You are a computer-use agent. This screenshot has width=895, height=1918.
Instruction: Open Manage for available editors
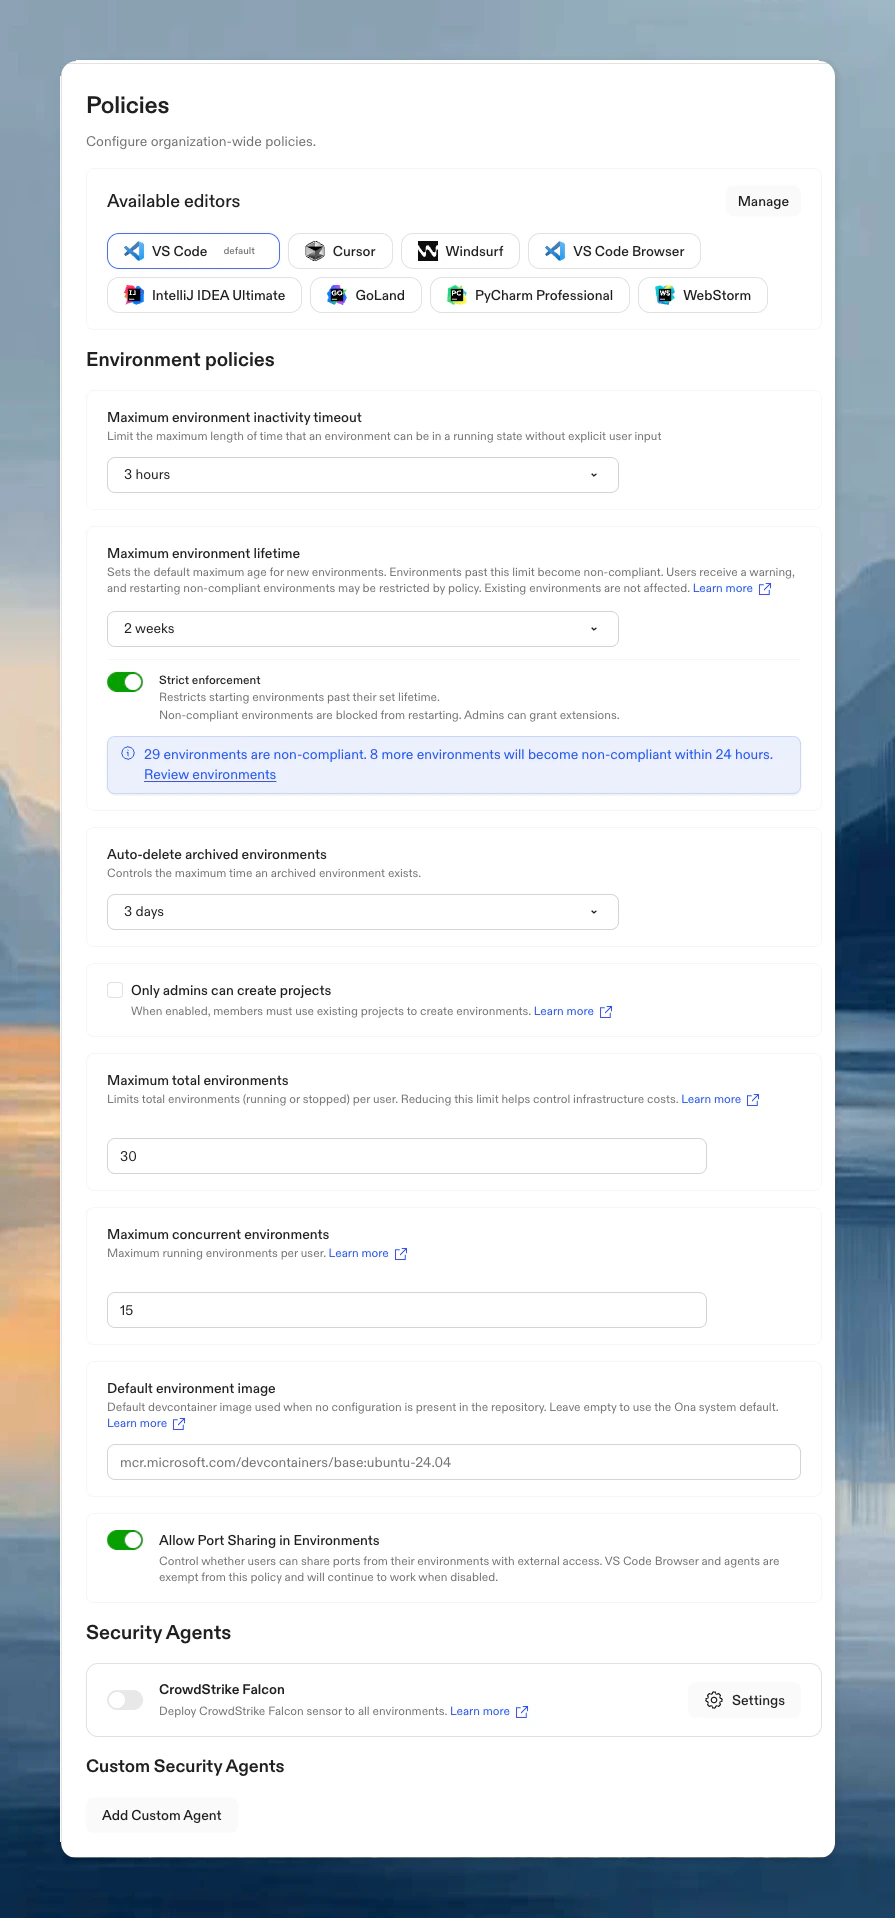coord(763,201)
